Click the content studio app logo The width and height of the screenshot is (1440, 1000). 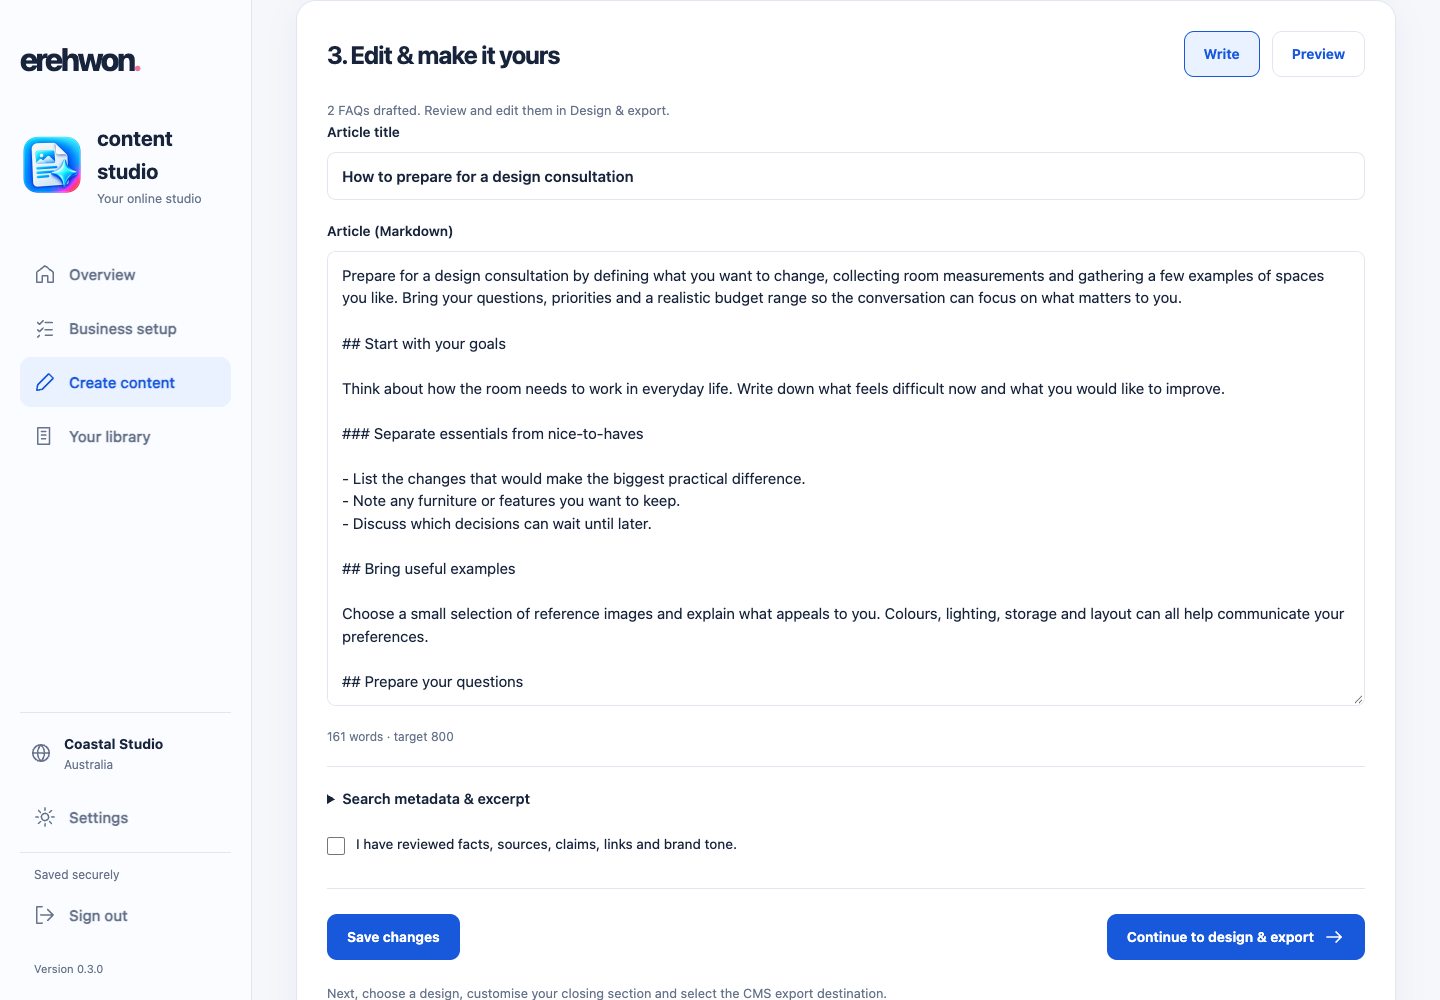52,165
